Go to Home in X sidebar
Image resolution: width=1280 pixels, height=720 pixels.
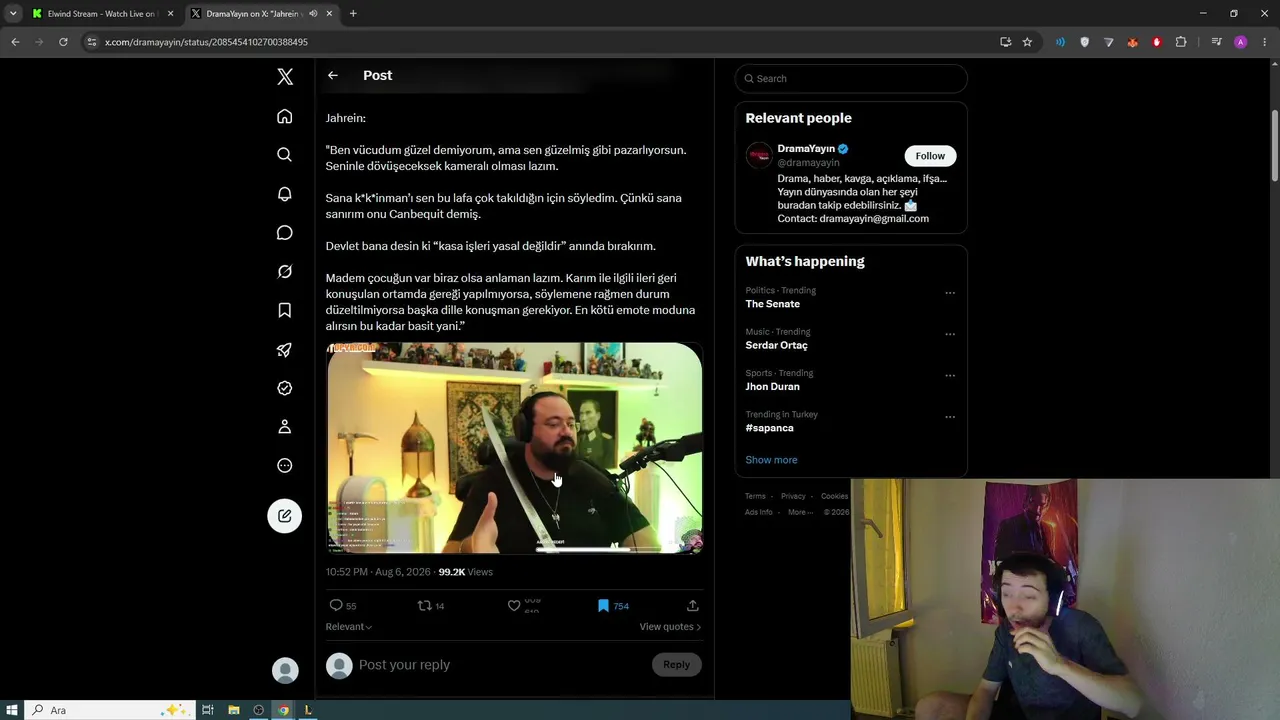click(285, 116)
